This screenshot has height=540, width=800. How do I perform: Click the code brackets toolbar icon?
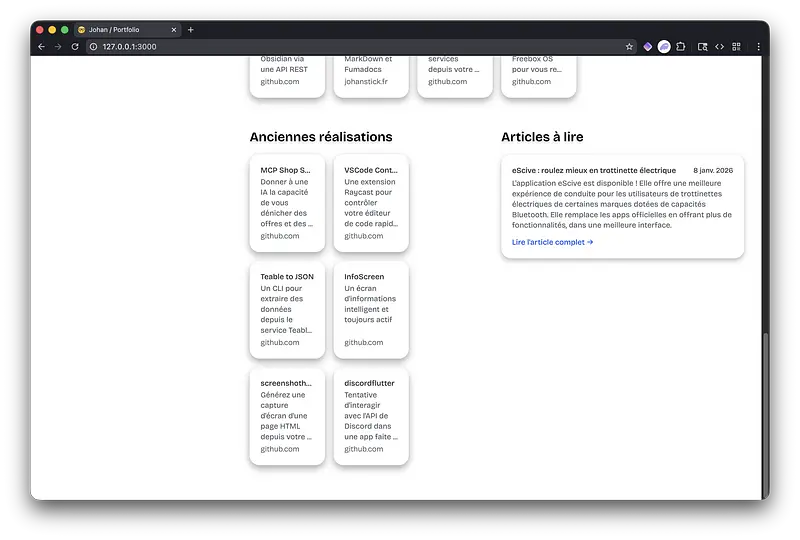click(x=719, y=46)
